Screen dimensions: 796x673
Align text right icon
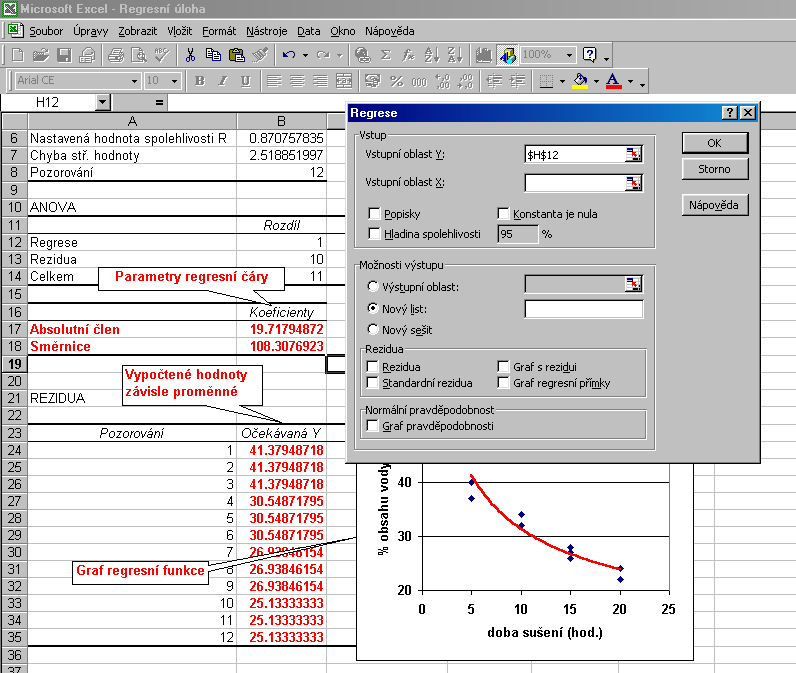(x=320, y=81)
